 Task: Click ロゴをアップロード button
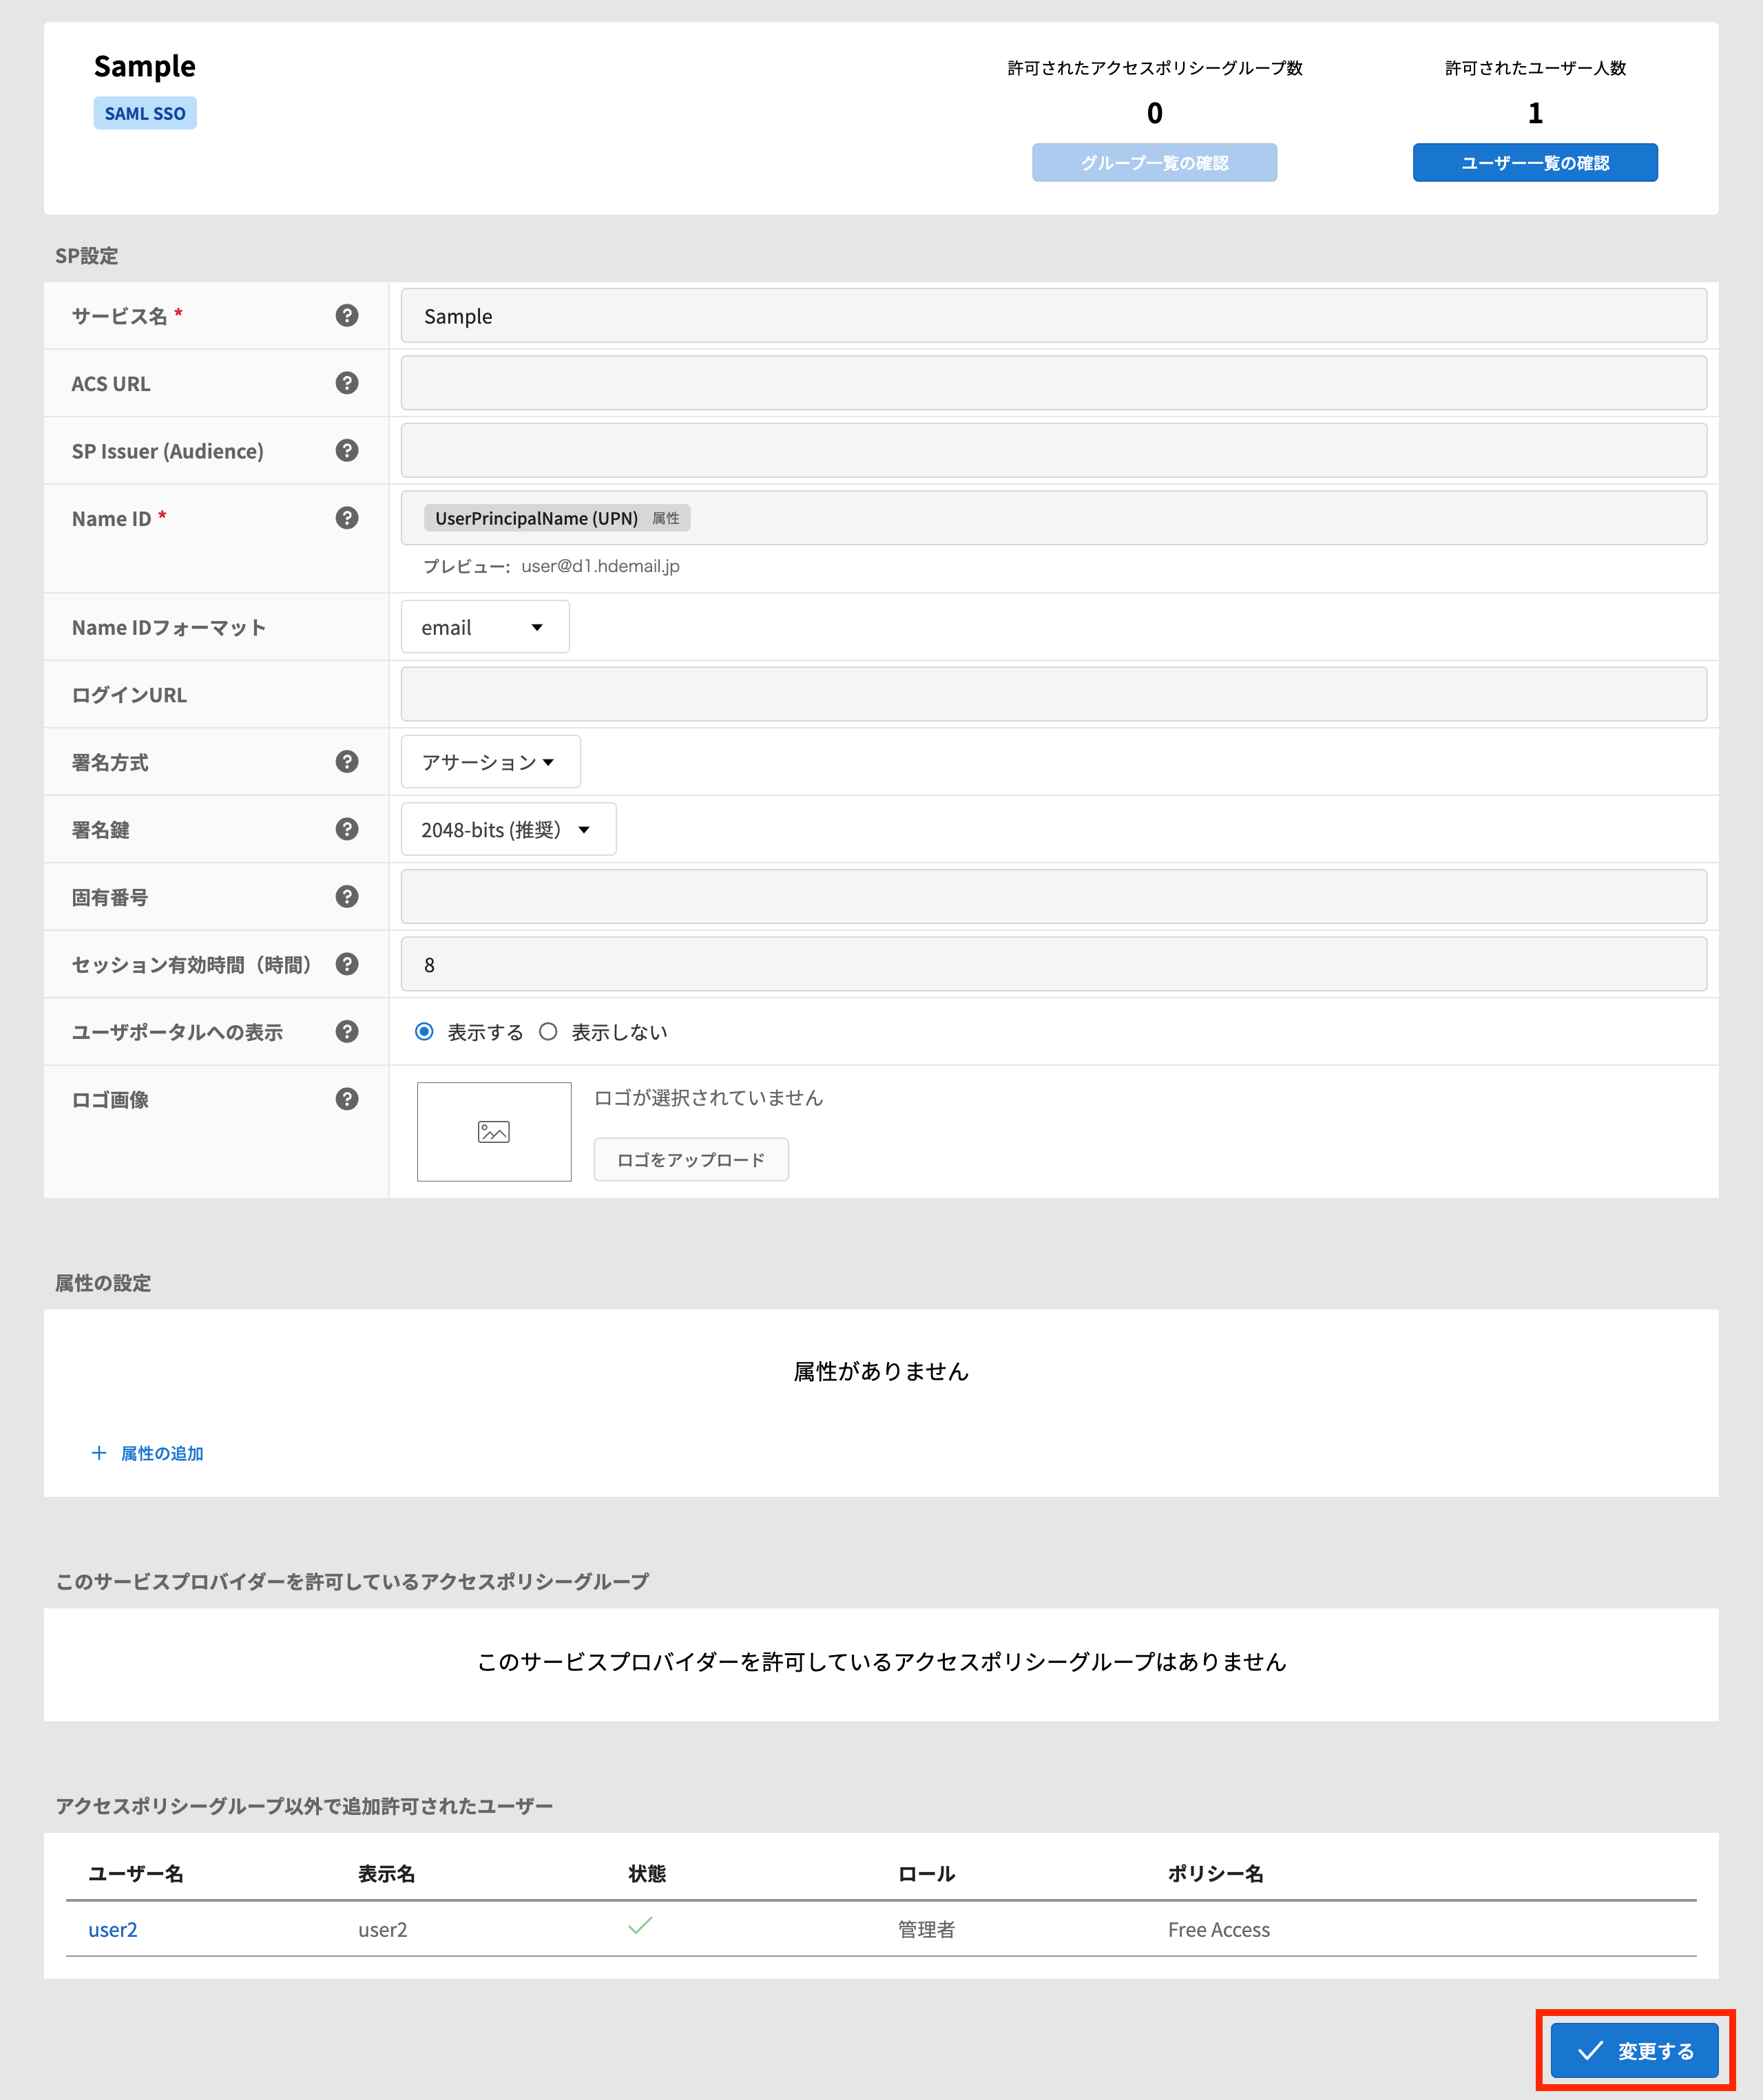691,1160
